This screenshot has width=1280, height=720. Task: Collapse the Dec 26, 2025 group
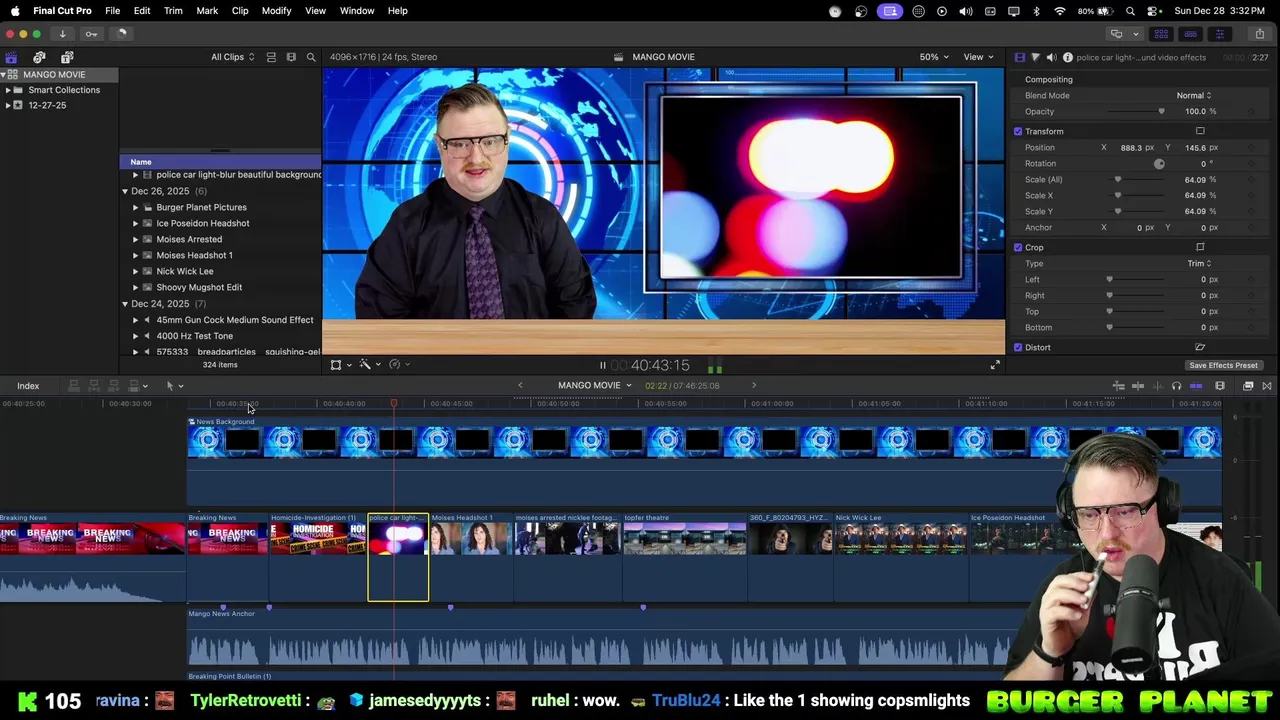[125, 191]
